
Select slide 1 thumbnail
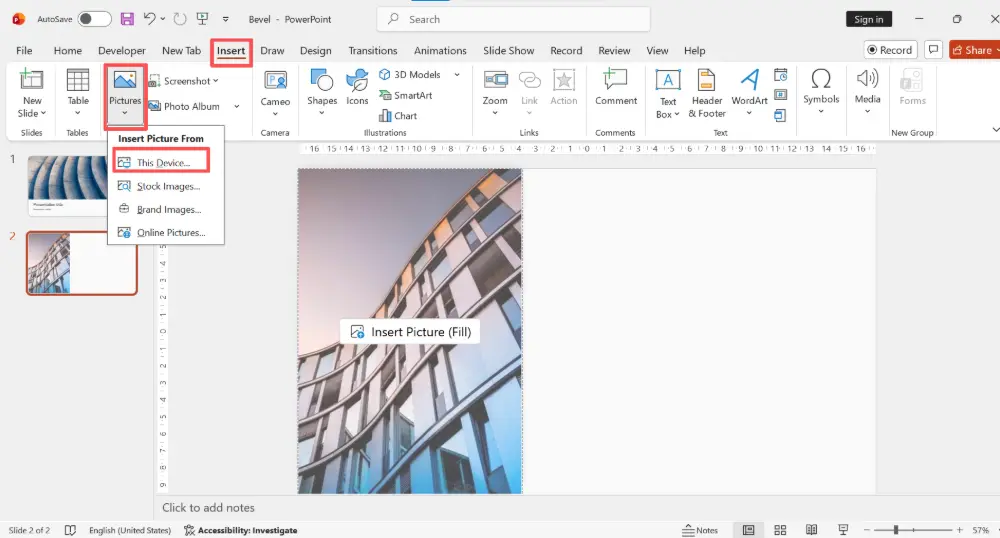68,185
